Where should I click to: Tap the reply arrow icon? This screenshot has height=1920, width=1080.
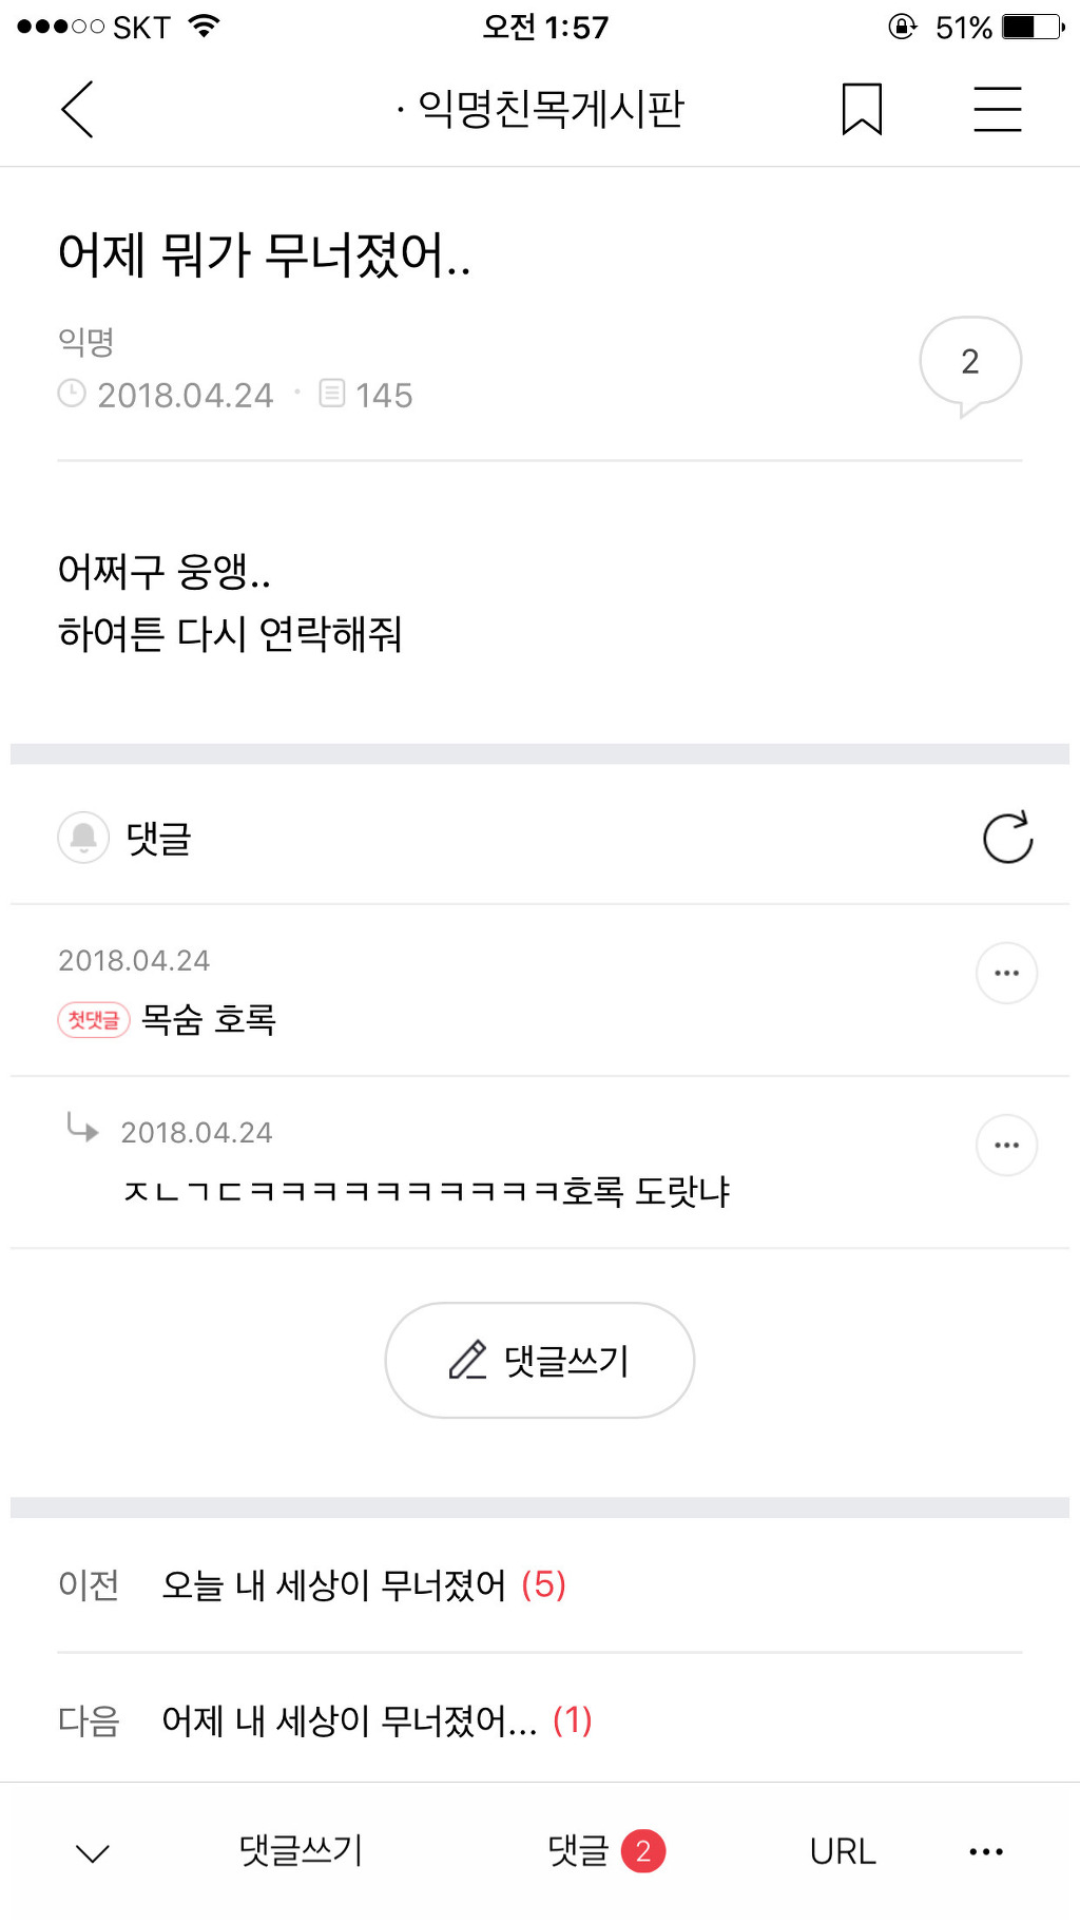[82, 1128]
